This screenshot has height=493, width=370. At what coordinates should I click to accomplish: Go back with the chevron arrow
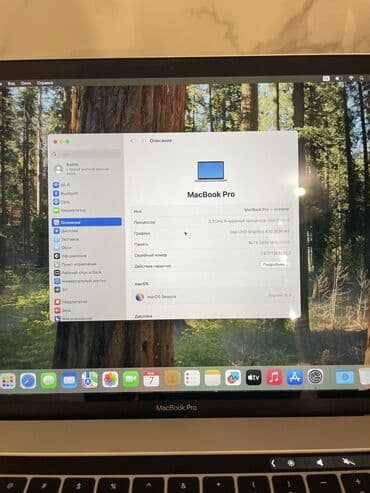[132, 141]
